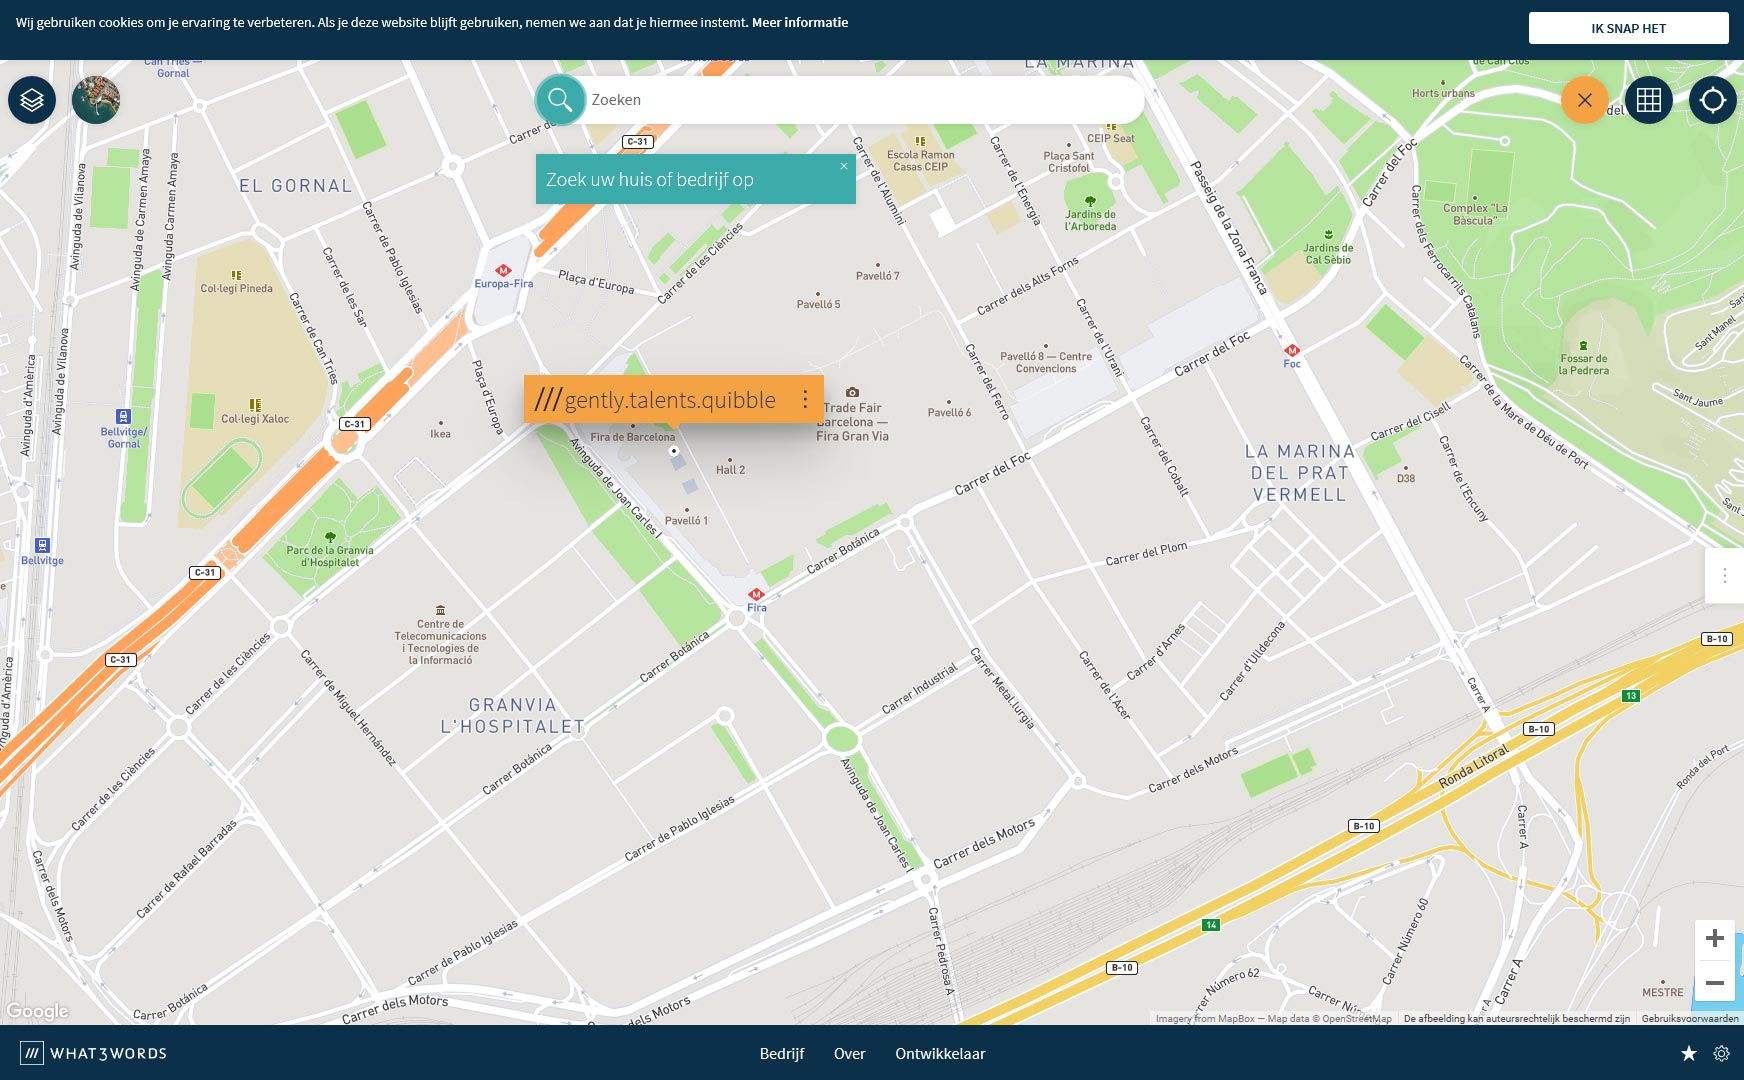Click the LA MARINA DEL PRAT VERMELL label
1744x1080 pixels.
(1299, 473)
